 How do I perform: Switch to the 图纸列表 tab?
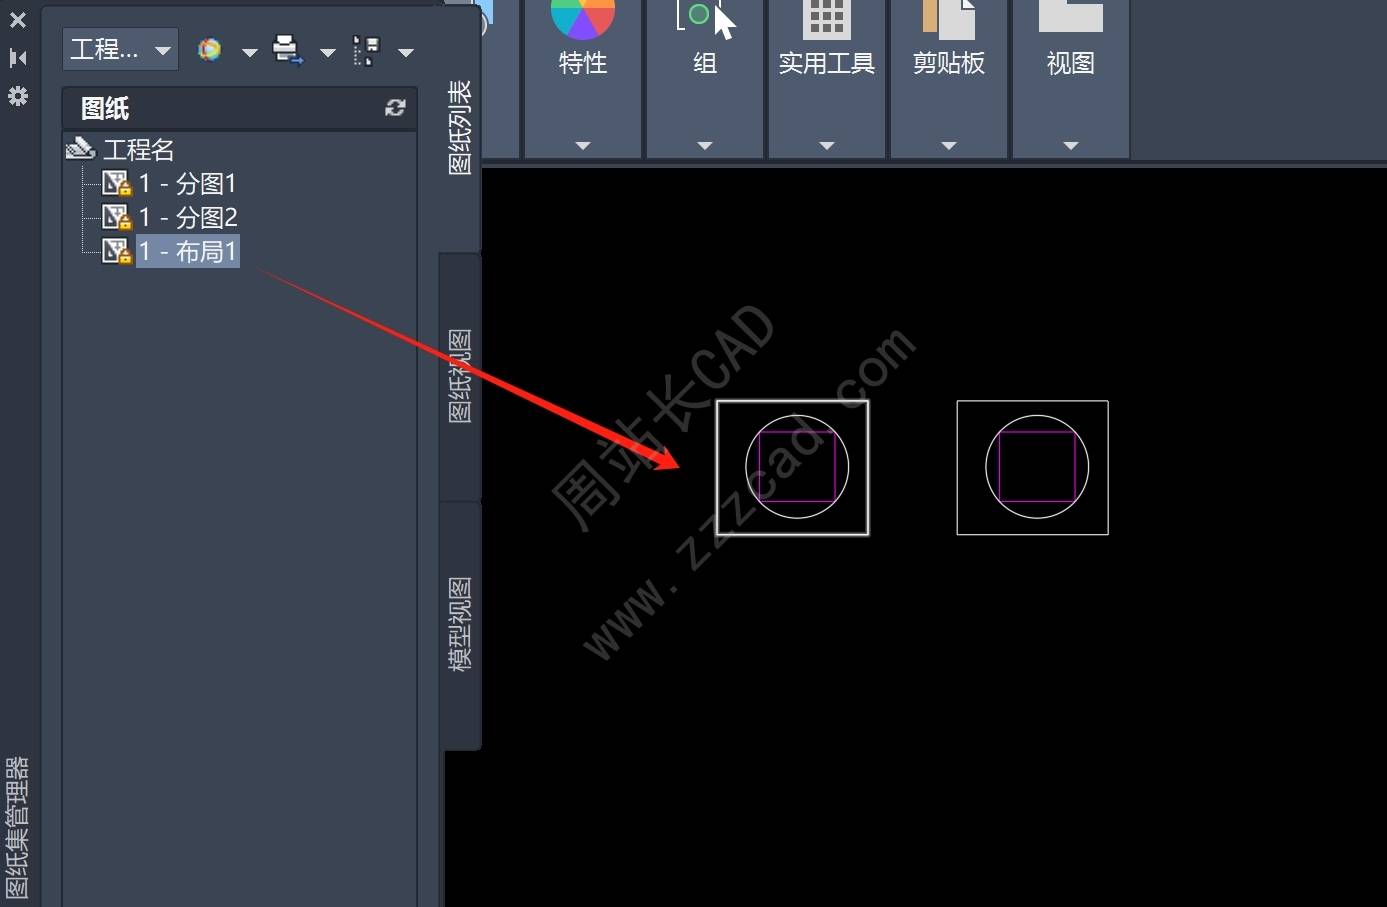[460, 128]
